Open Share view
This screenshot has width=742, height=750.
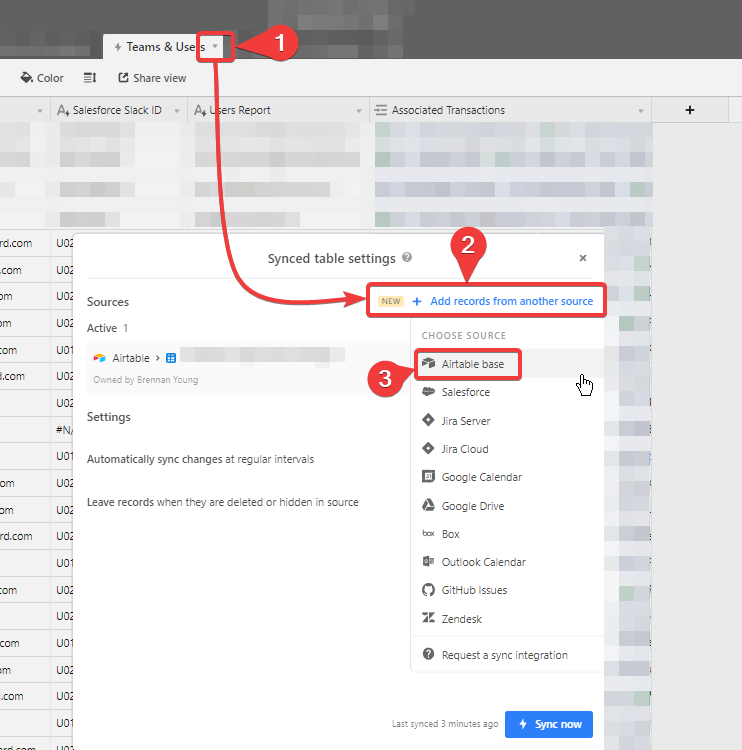click(x=152, y=78)
